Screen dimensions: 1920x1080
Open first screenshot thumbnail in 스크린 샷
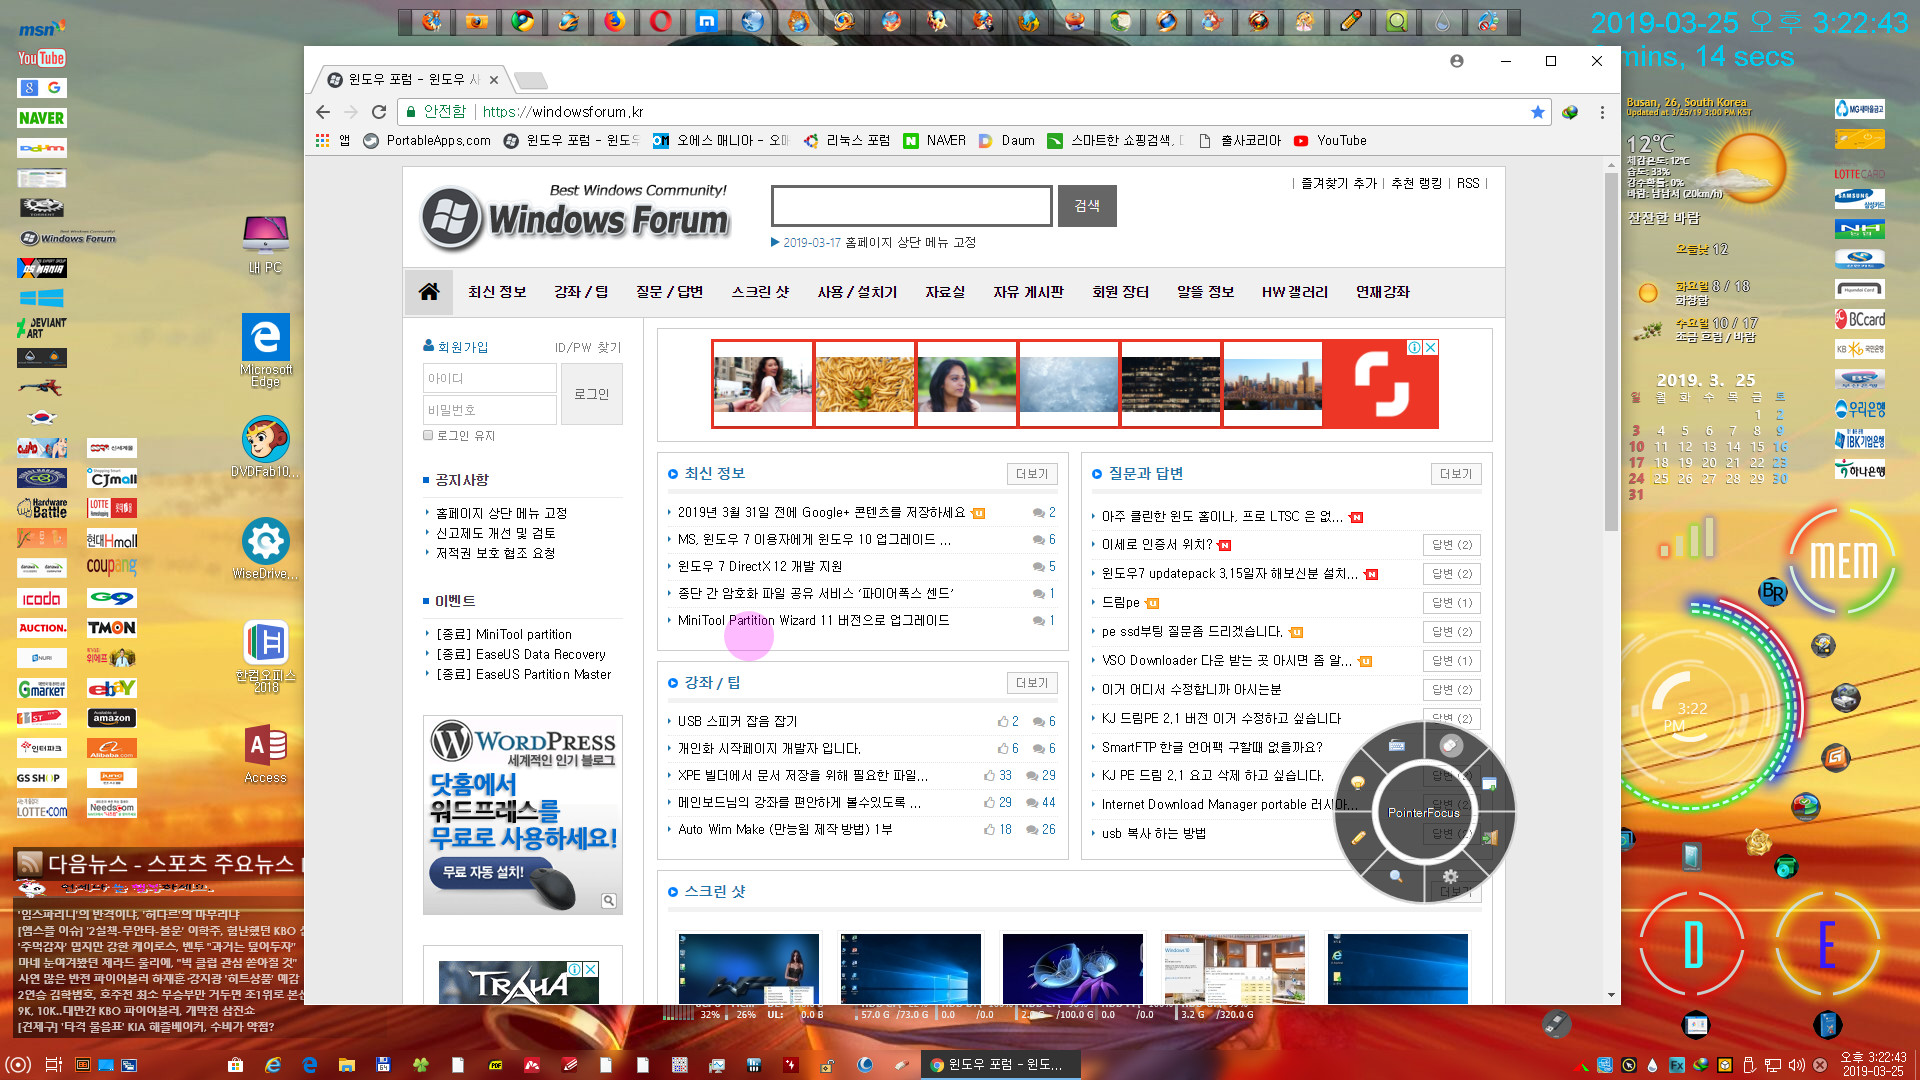click(748, 968)
